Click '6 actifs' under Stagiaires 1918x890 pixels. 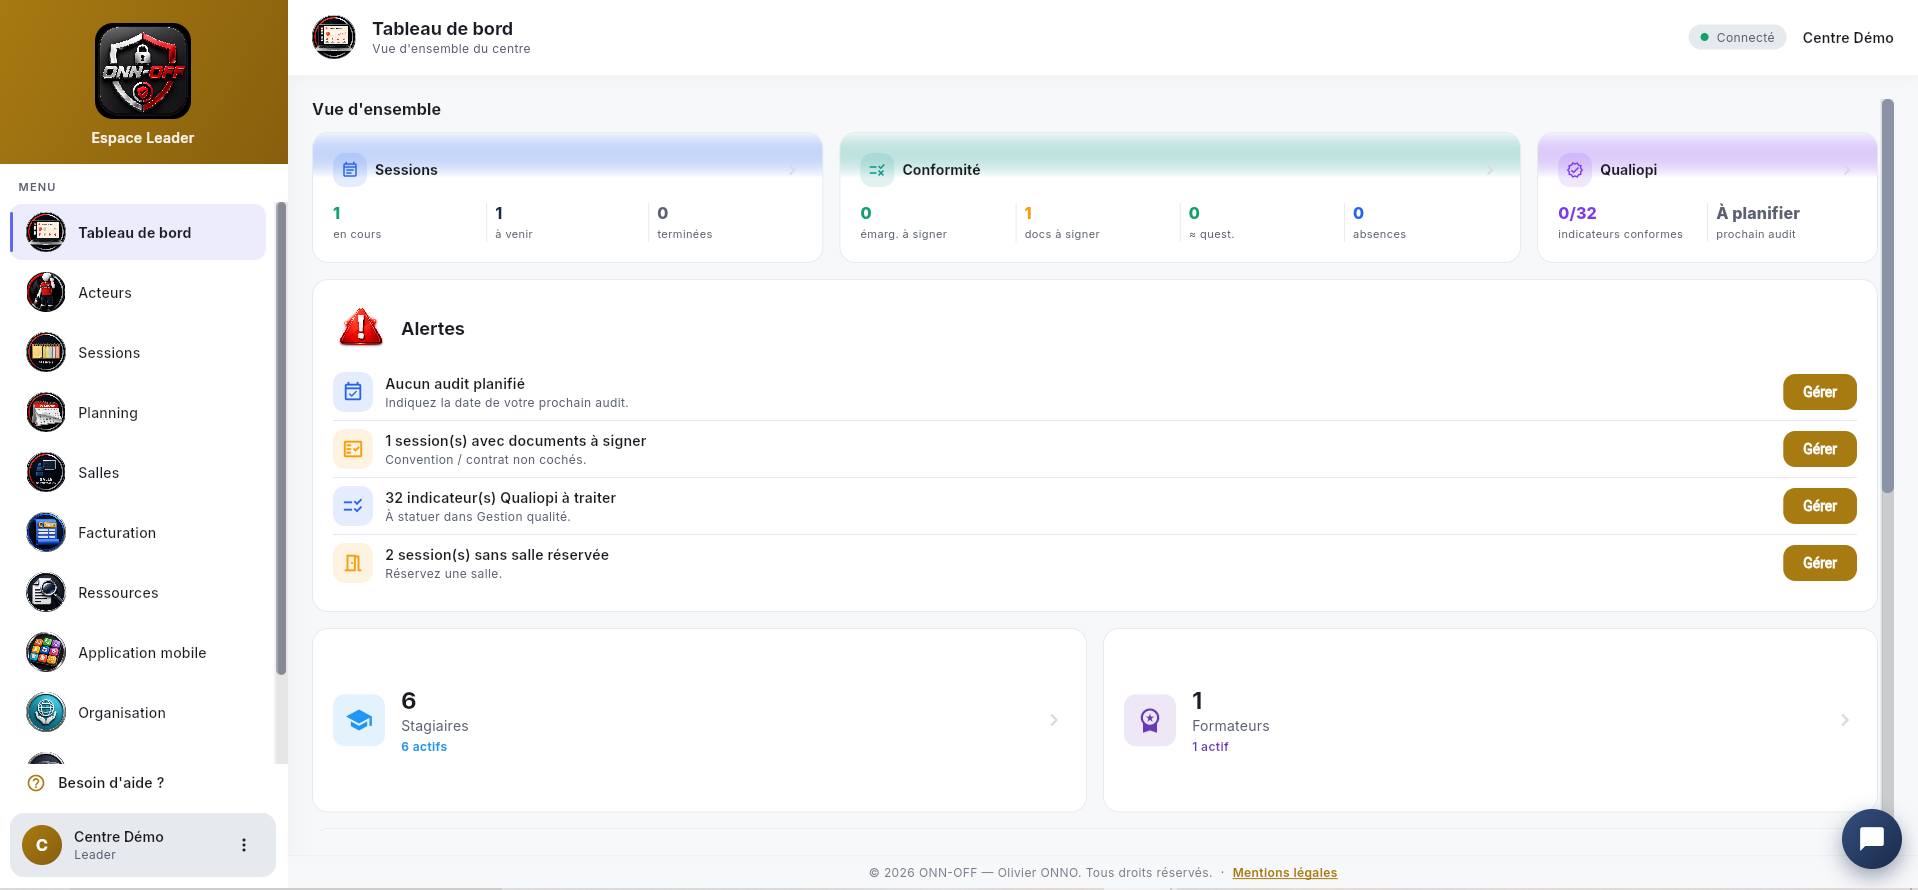[x=424, y=747]
